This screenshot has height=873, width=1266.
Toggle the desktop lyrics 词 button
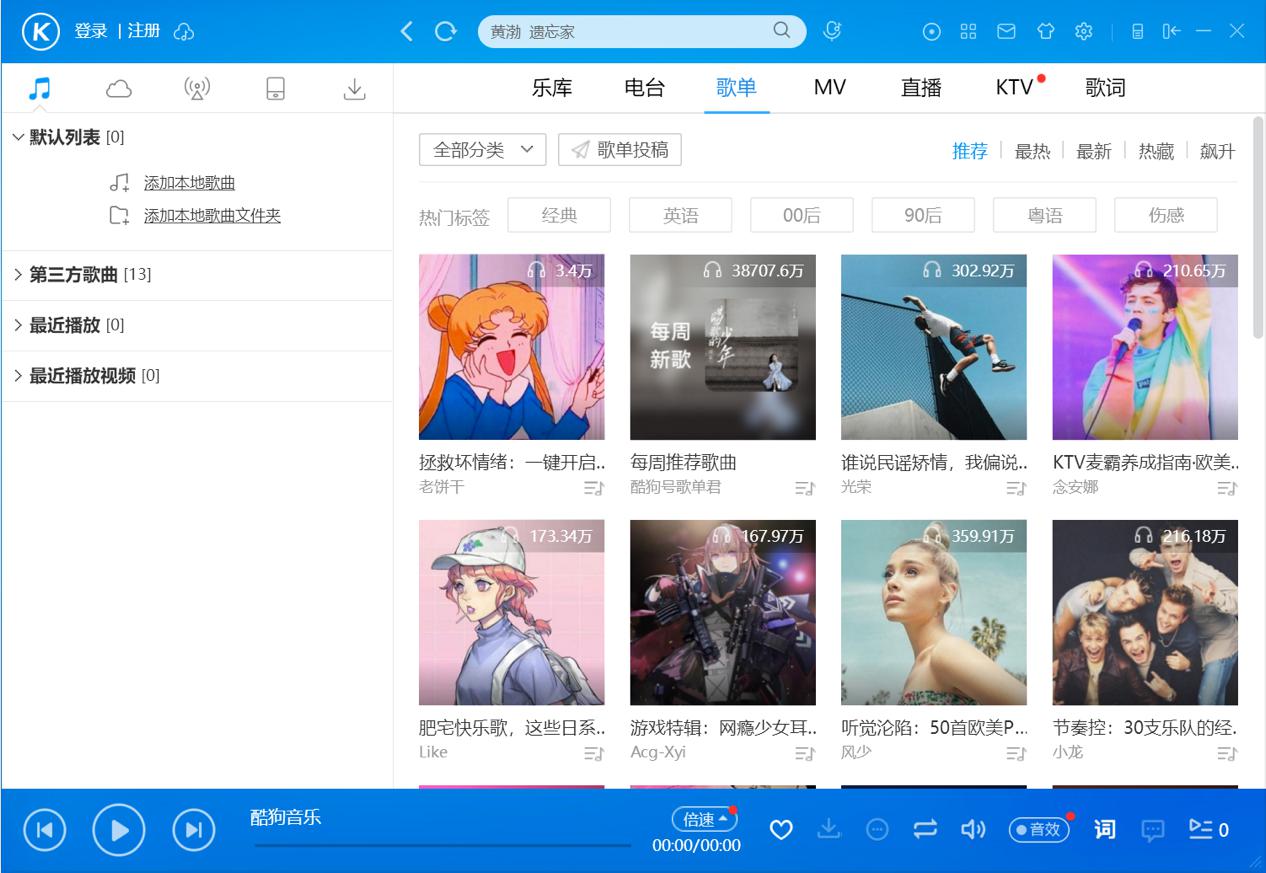click(1104, 829)
